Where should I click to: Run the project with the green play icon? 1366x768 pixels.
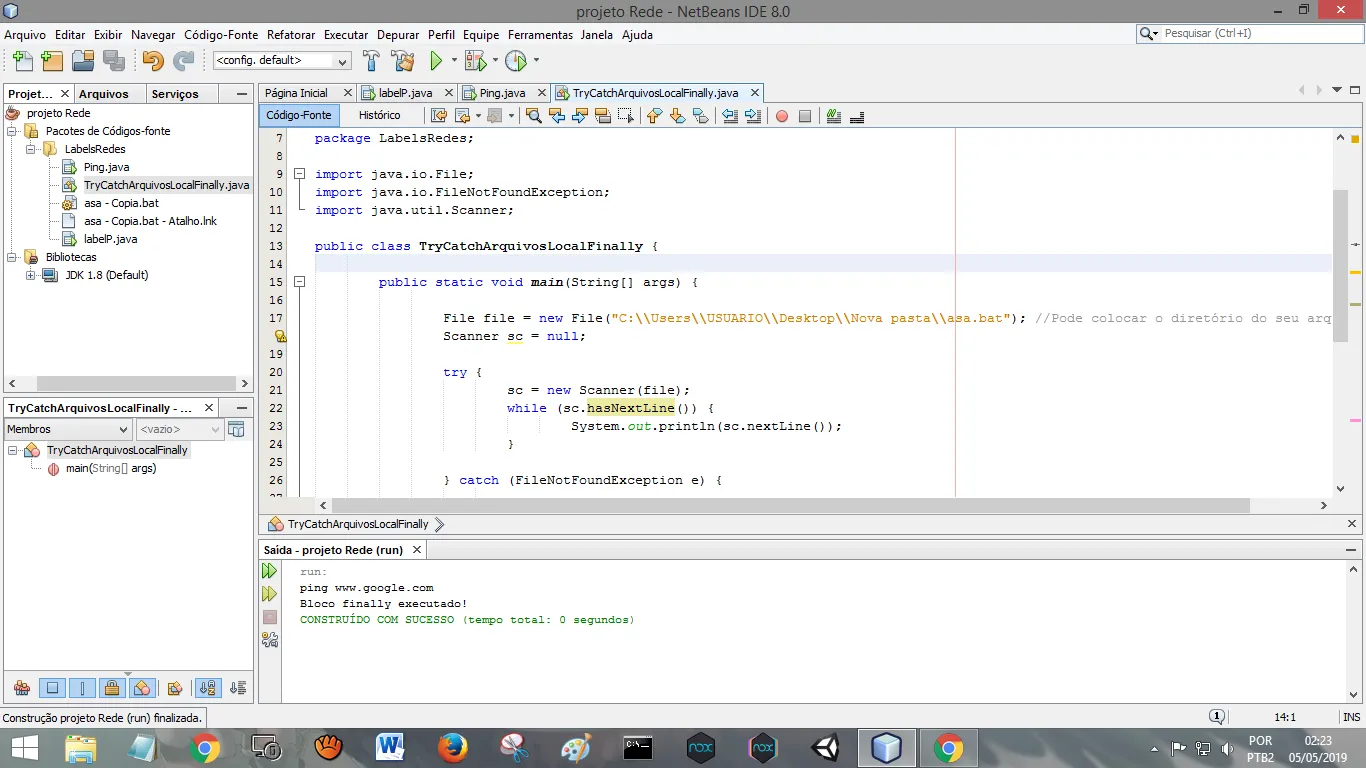[x=436, y=61]
